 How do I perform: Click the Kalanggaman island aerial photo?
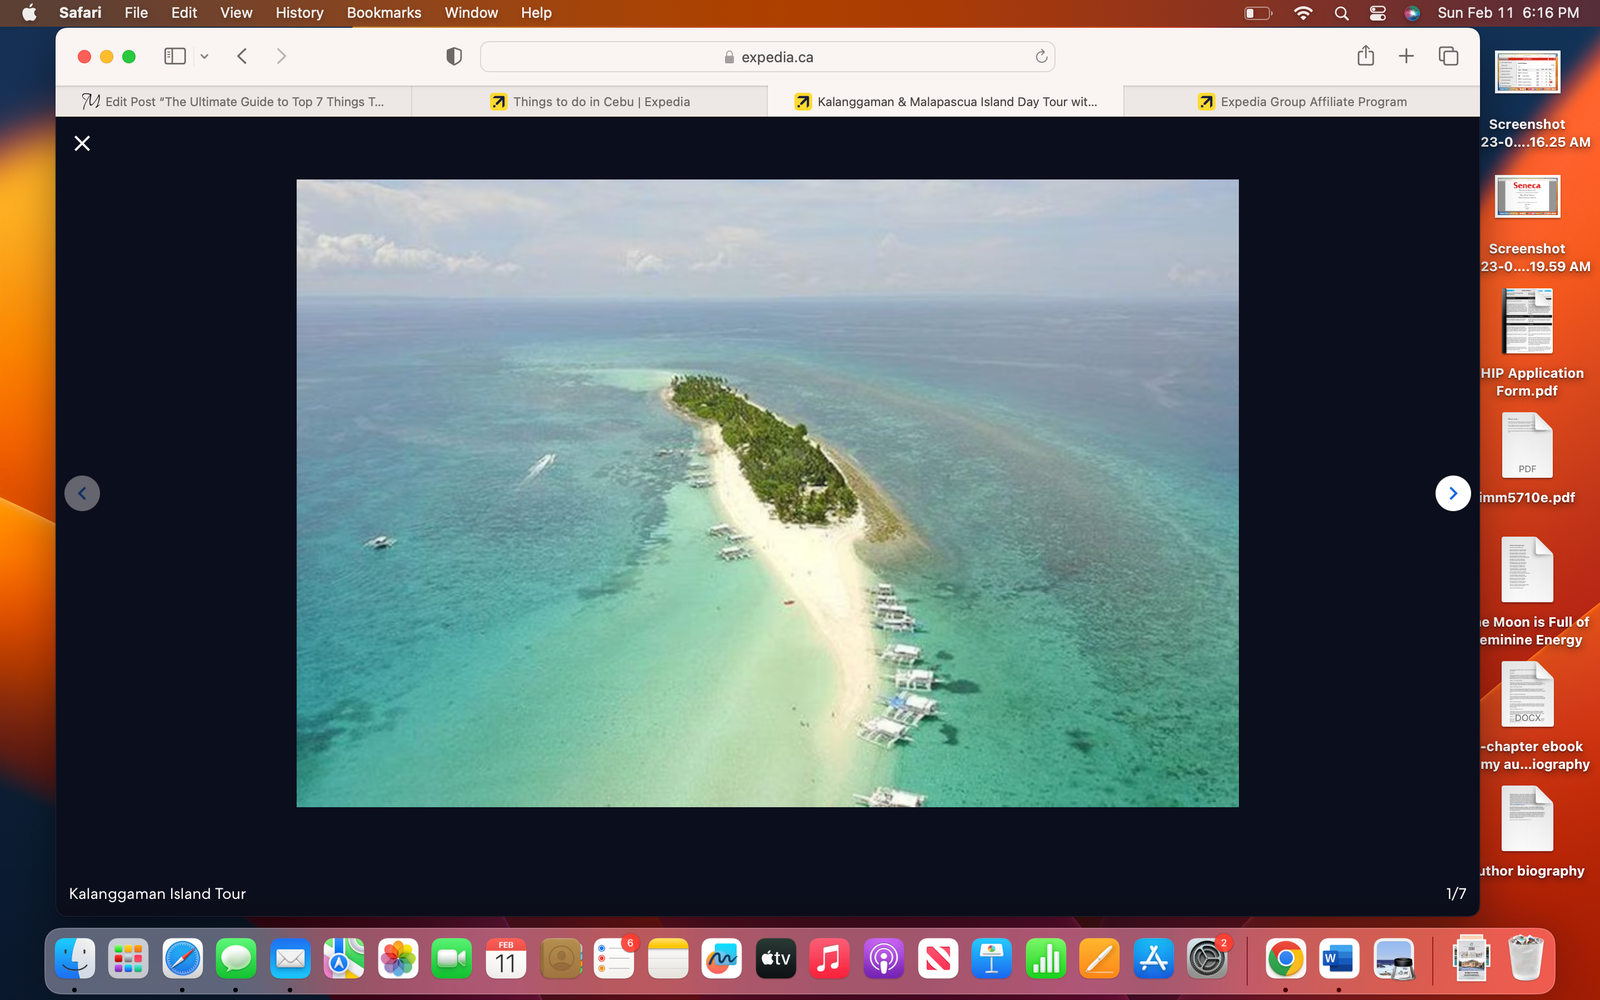767,493
